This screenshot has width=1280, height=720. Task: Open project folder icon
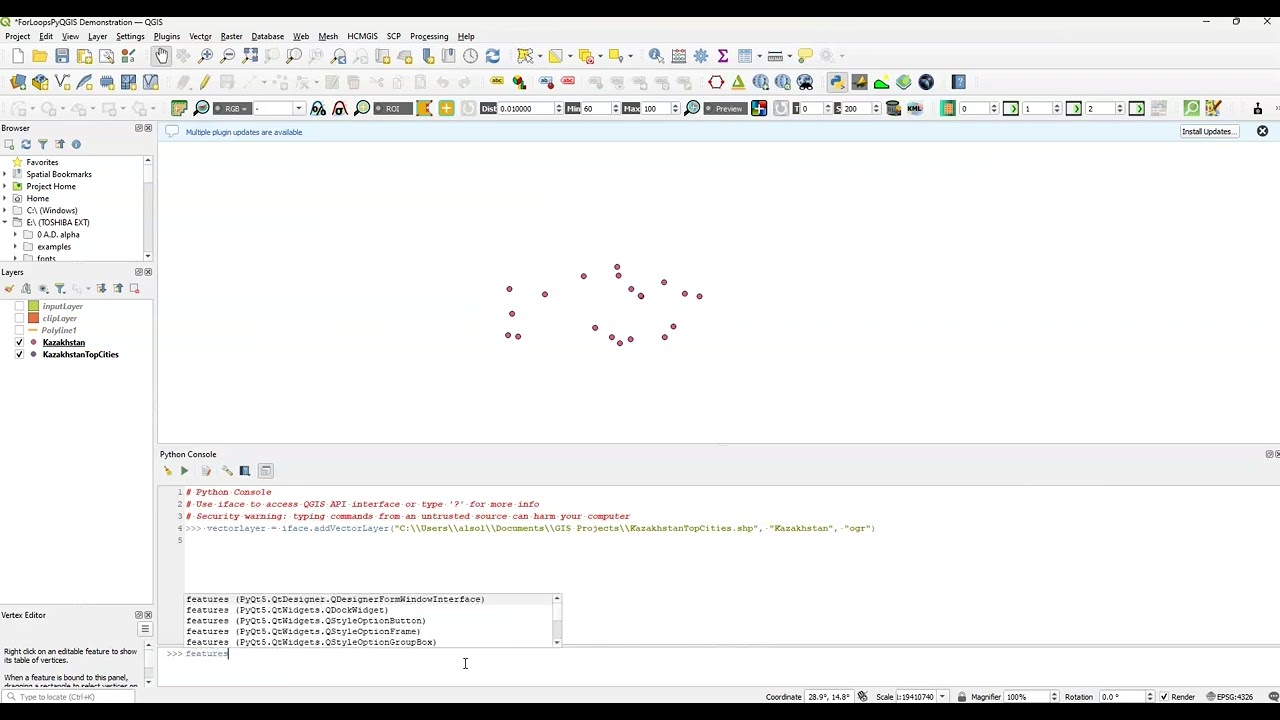click(40, 56)
